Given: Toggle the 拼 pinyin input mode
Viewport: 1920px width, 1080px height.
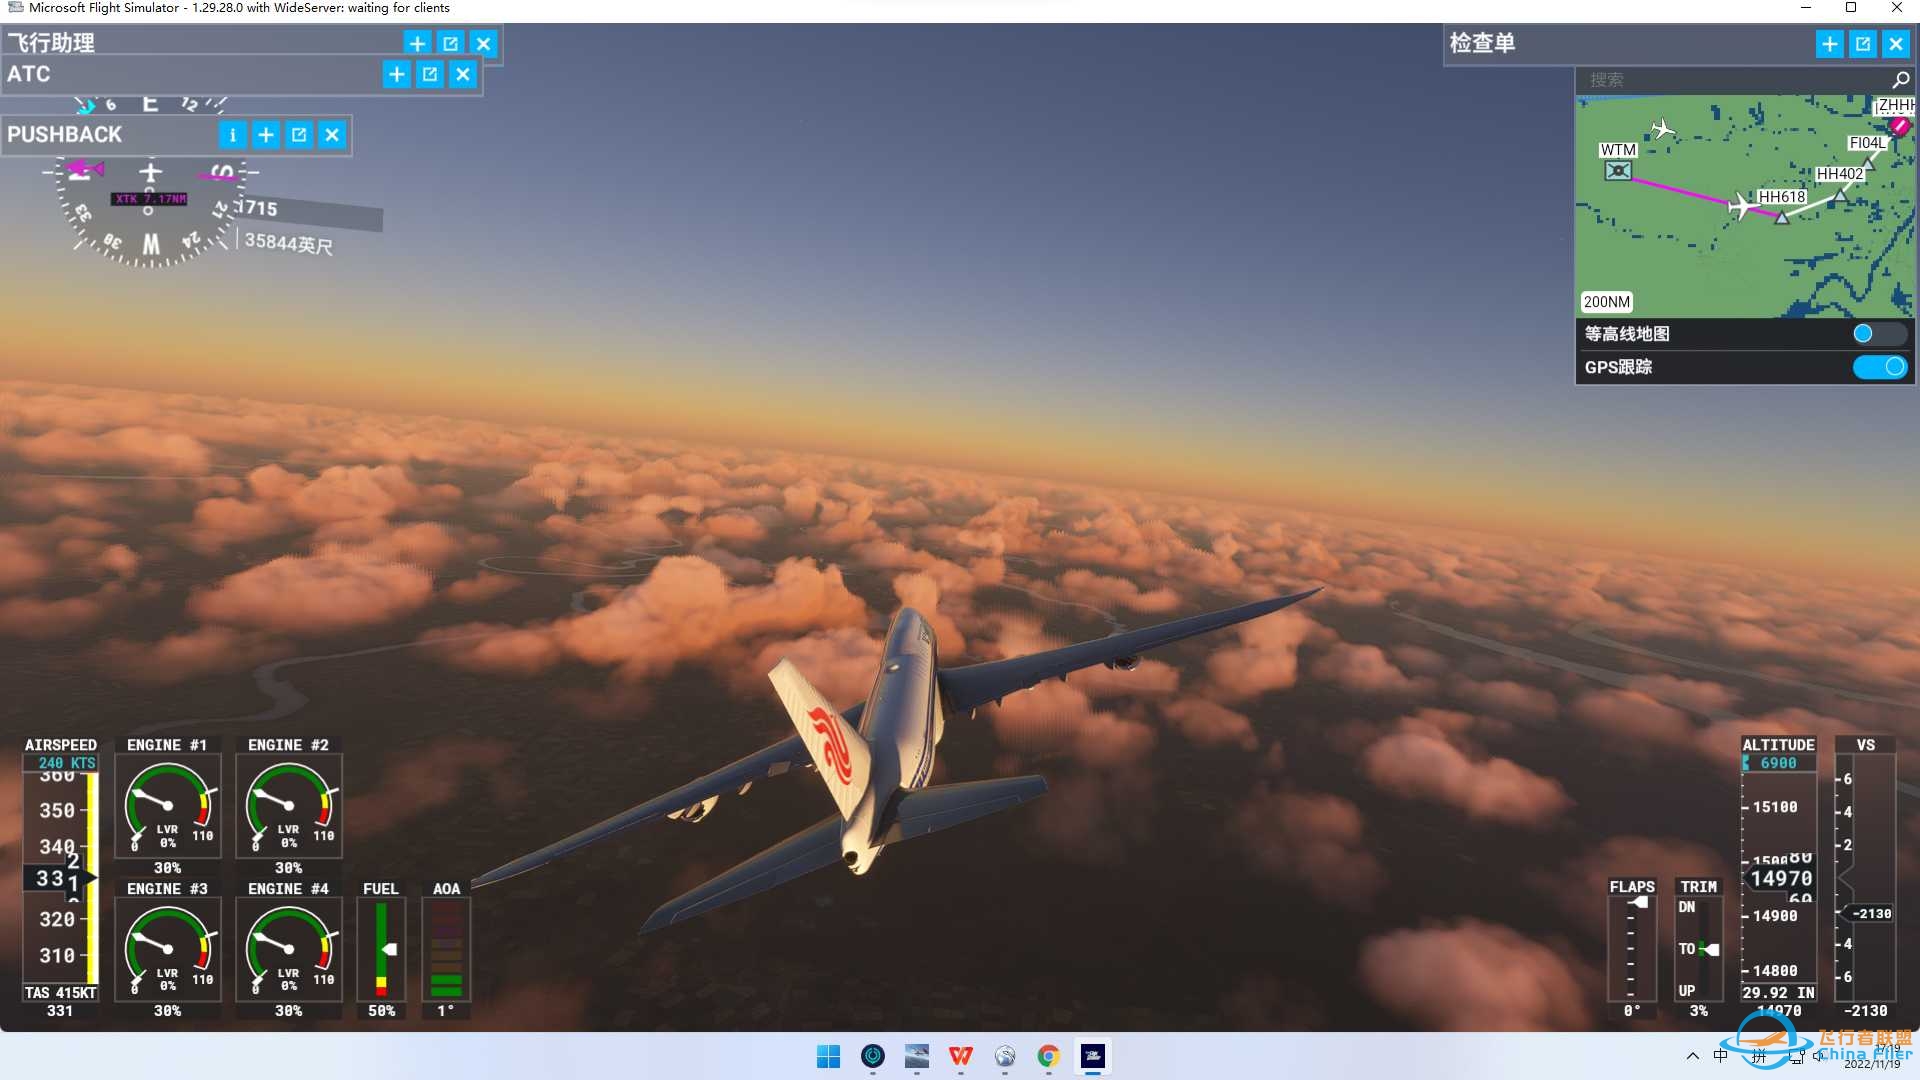Looking at the screenshot, I should [x=1758, y=1056].
